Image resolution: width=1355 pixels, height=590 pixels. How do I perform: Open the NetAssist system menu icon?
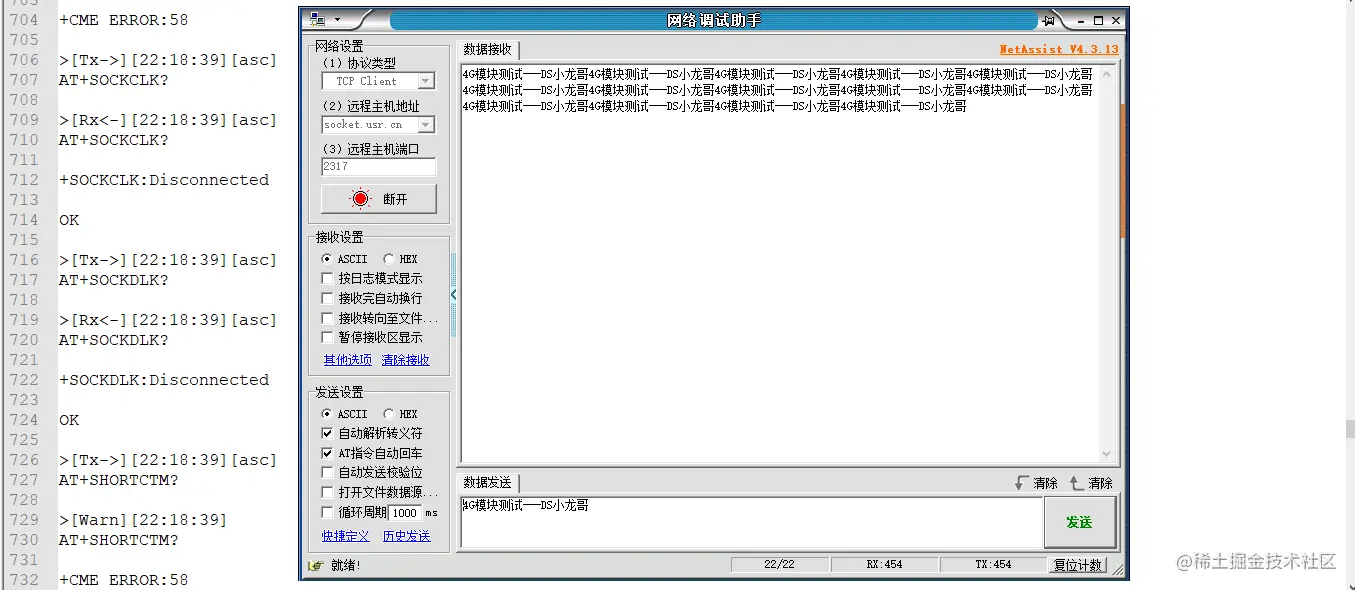click(x=317, y=20)
